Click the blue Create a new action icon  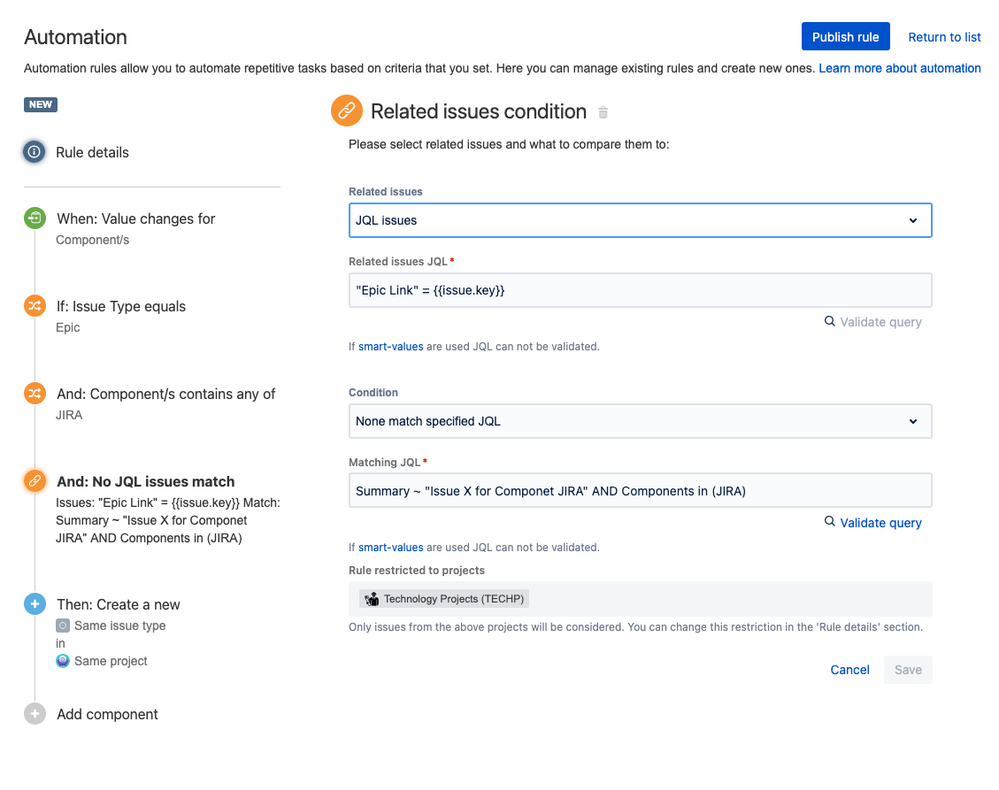[35, 604]
